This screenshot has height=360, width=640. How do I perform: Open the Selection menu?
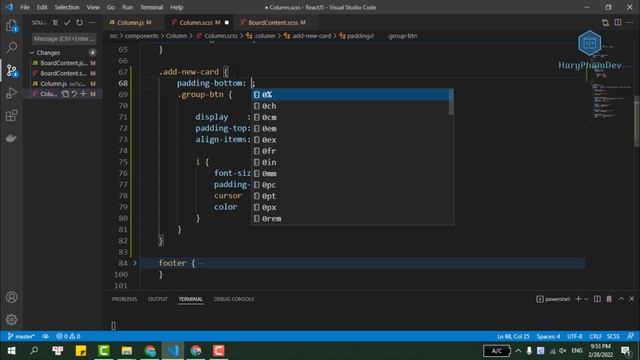(67, 7)
